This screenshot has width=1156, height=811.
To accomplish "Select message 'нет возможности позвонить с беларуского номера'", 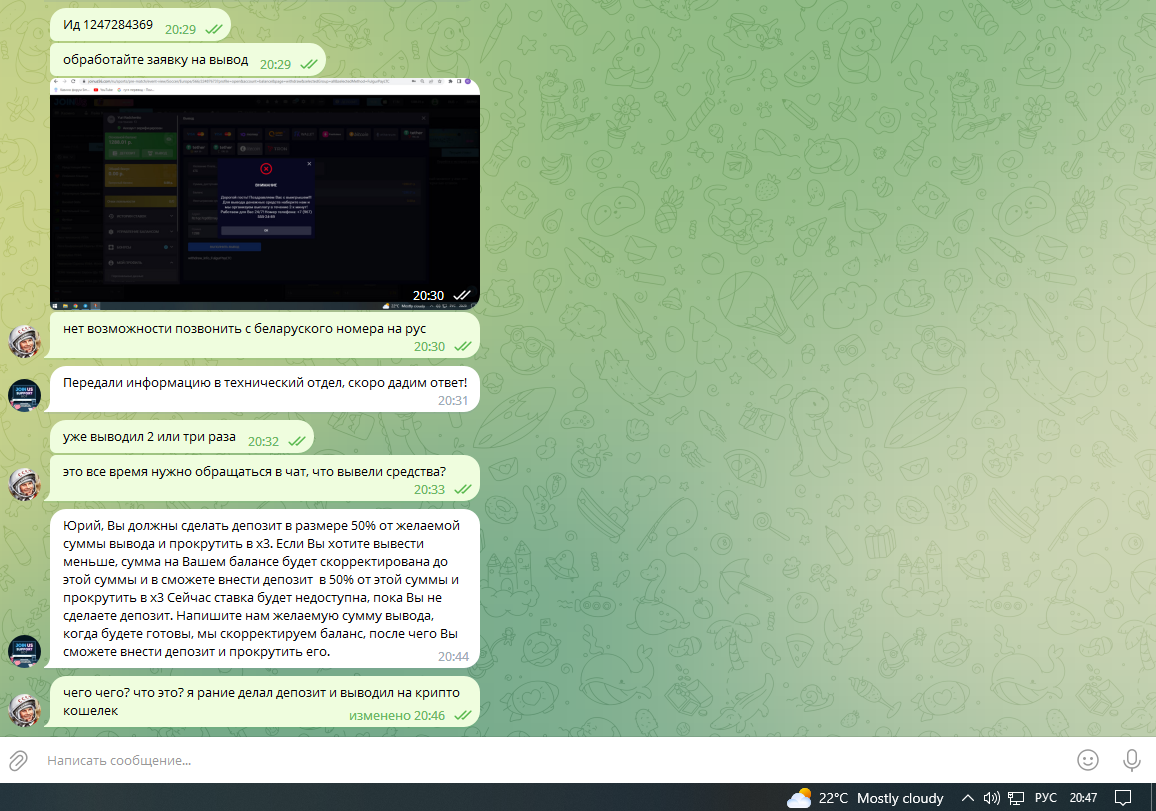I will tap(265, 336).
